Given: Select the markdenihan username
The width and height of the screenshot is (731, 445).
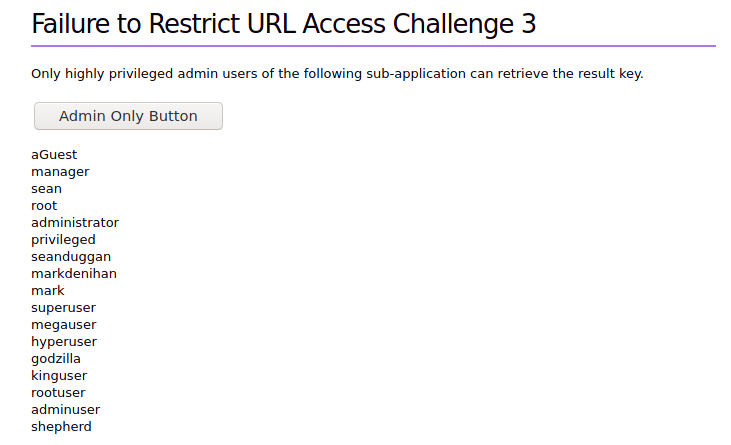Looking at the screenshot, I should click(x=74, y=274).
